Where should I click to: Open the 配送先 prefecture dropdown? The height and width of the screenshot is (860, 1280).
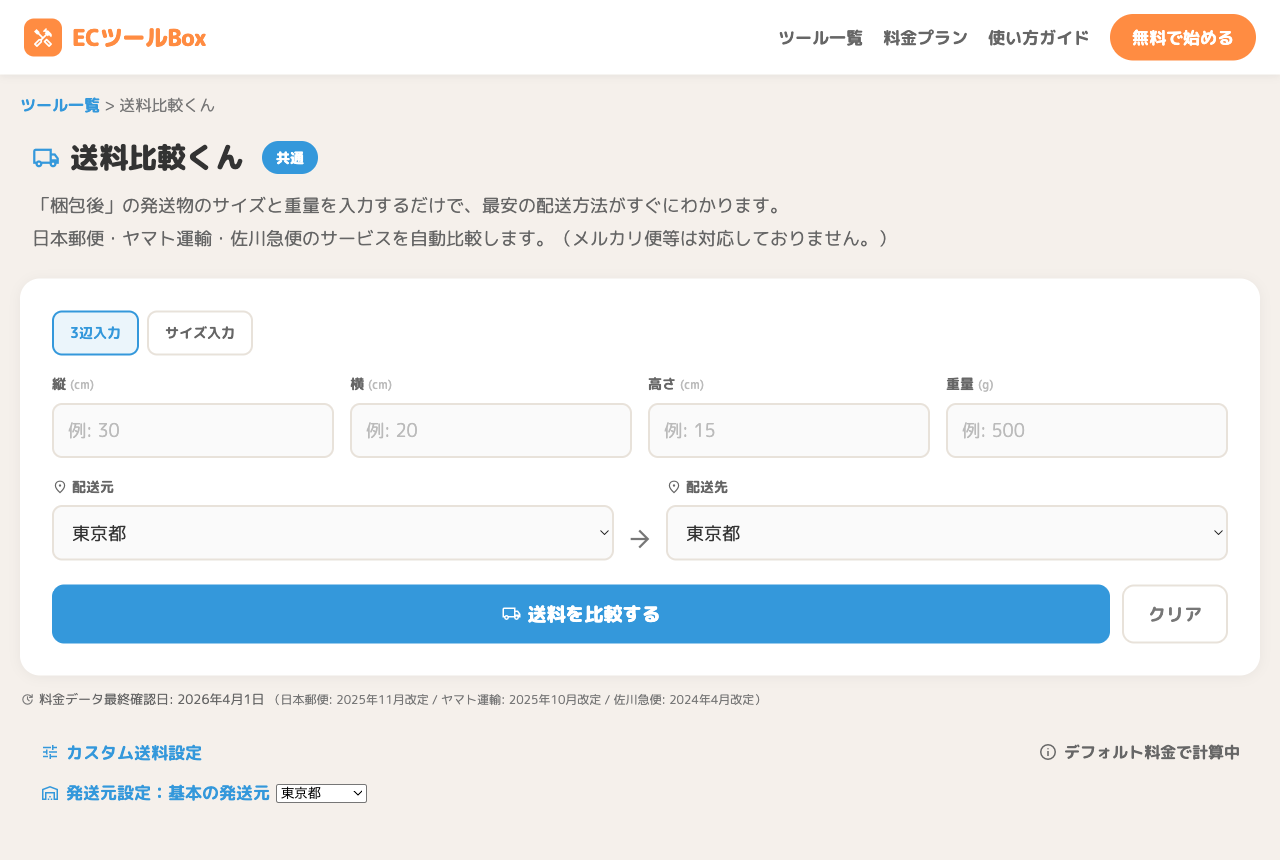click(x=947, y=533)
